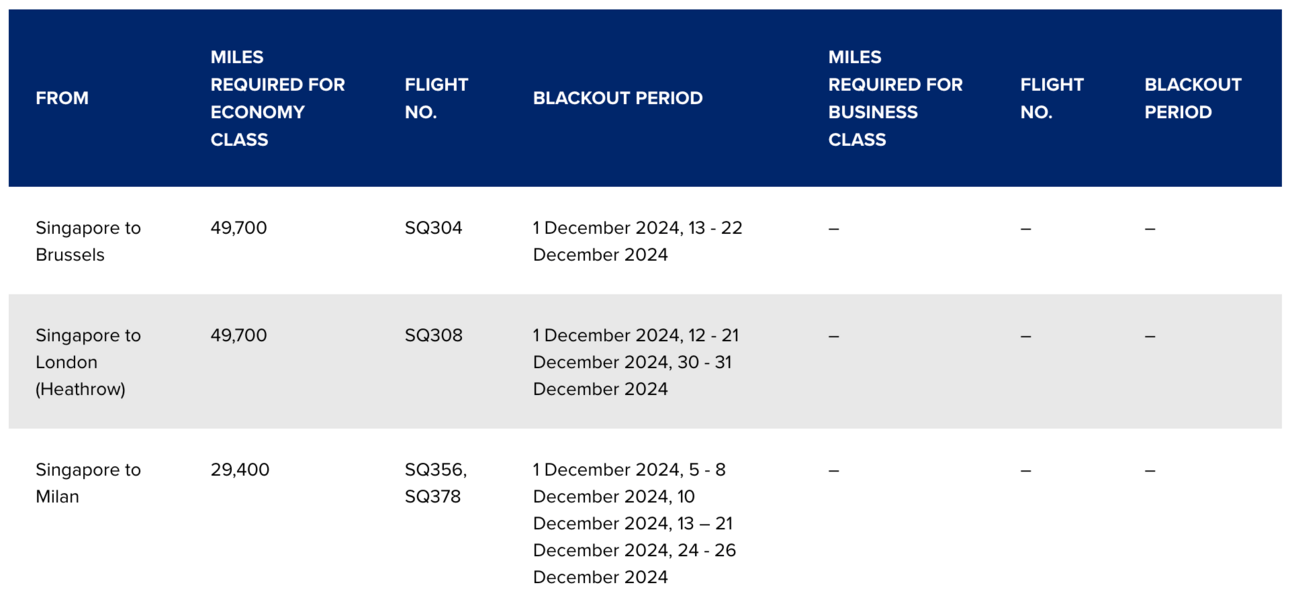Viewport: 1292px width, 610px height.
Task: Click the 49,700 miles for London
Action: coord(239,335)
